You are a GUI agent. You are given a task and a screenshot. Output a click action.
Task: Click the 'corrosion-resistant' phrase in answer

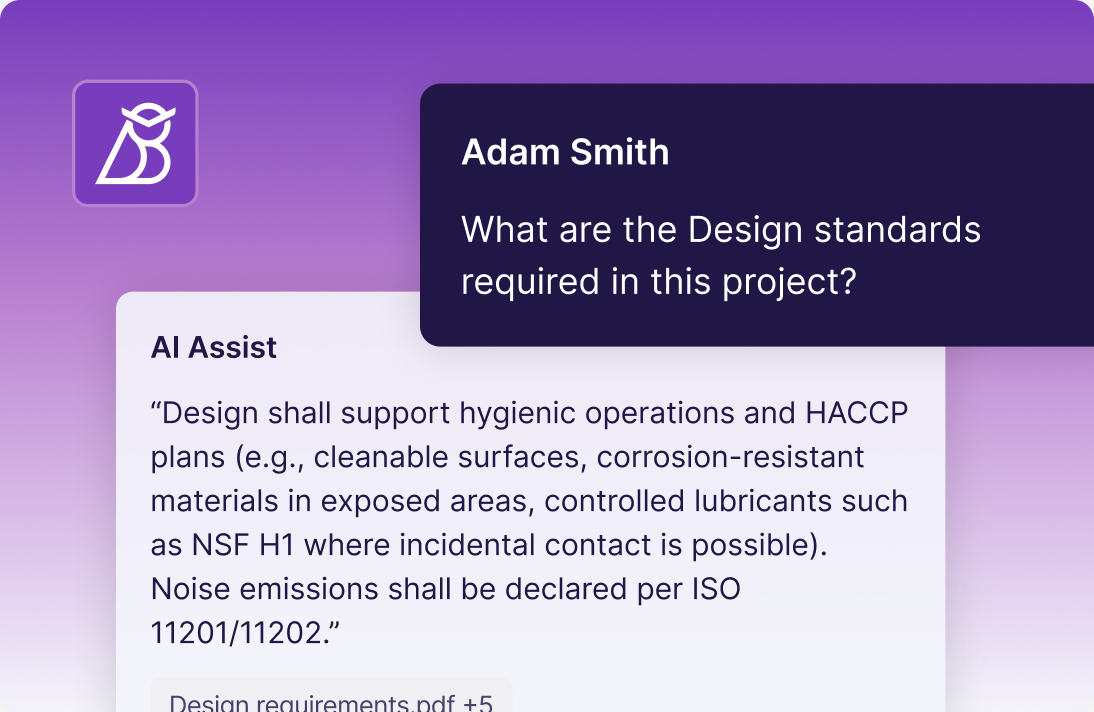coord(730,457)
